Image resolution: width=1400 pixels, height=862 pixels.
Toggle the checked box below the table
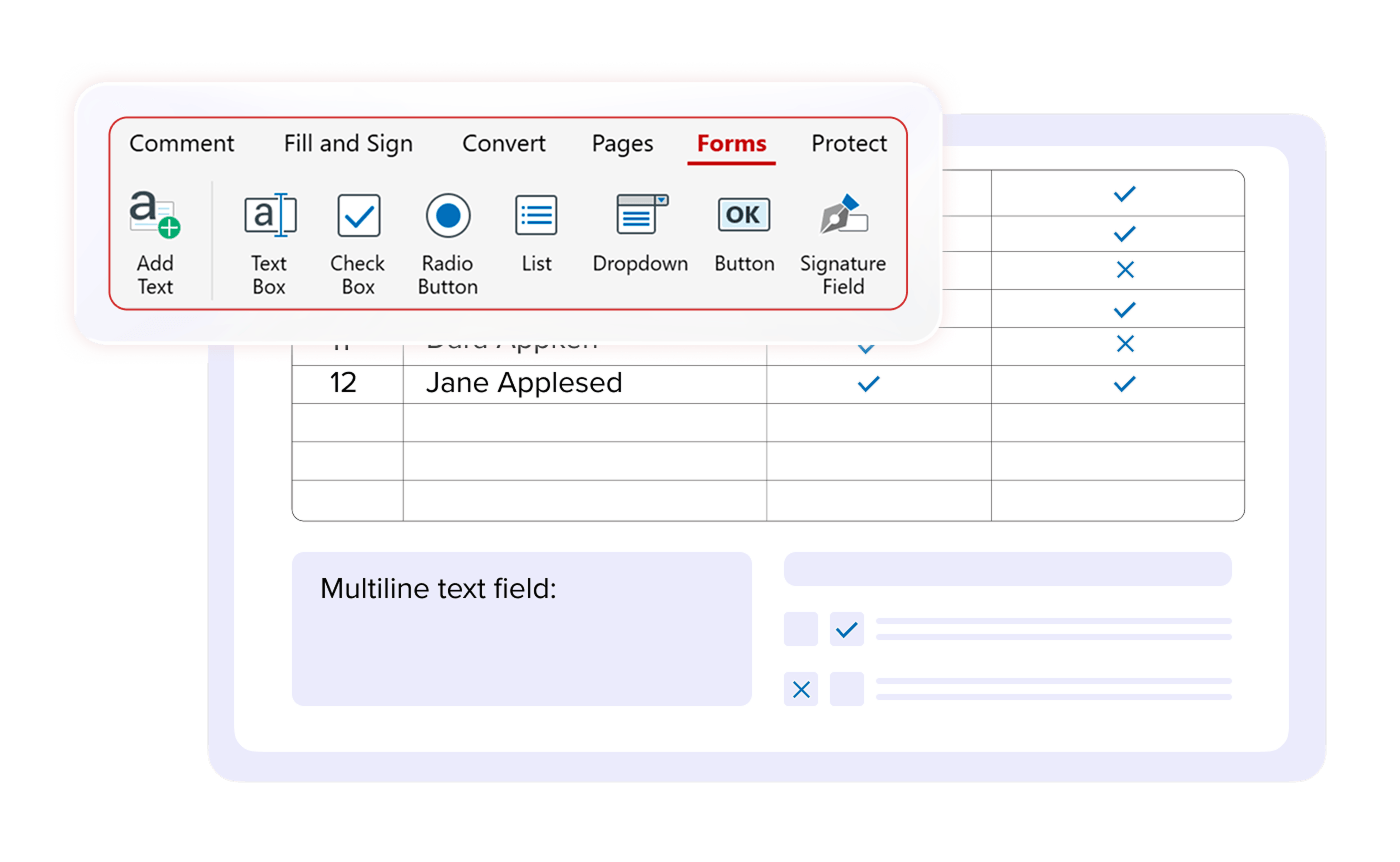click(x=847, y=629)
